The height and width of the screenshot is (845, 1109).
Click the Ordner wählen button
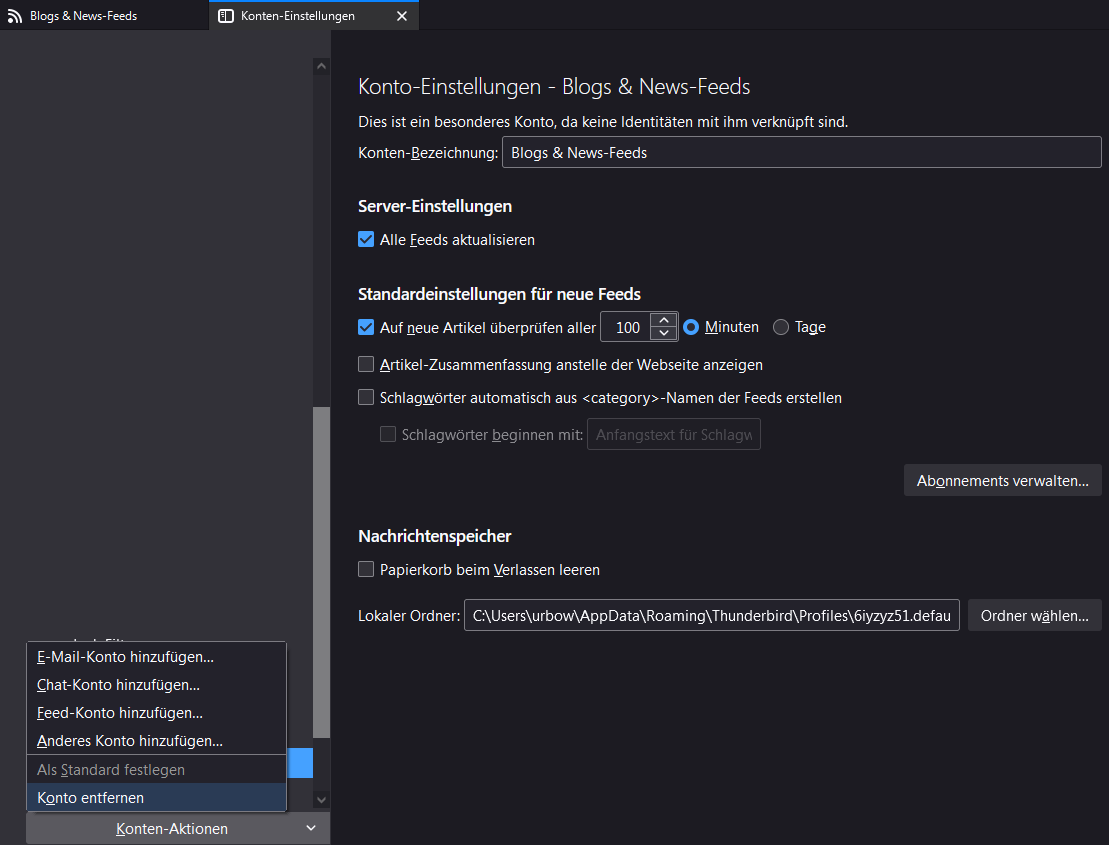(1034, 615)
